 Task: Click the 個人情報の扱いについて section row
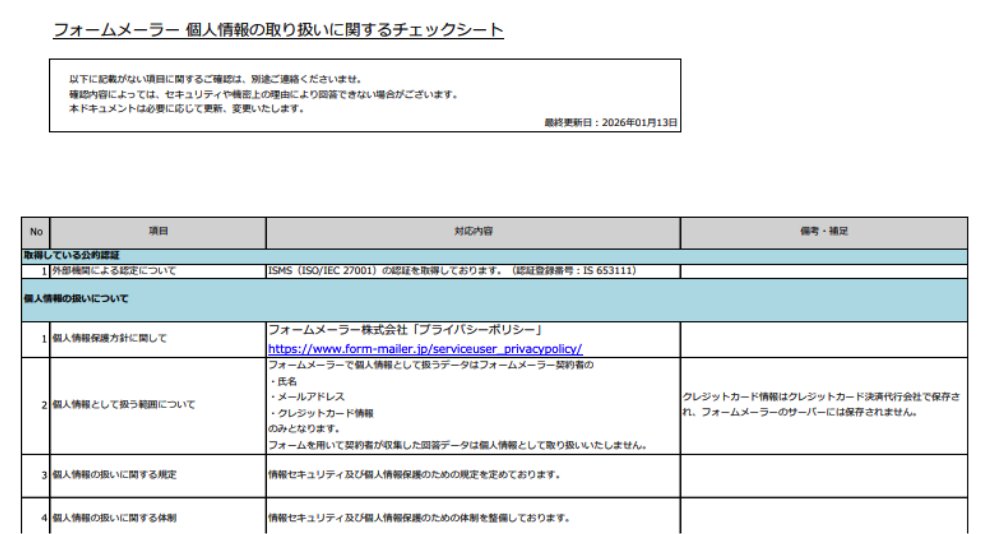pos(494,300)
